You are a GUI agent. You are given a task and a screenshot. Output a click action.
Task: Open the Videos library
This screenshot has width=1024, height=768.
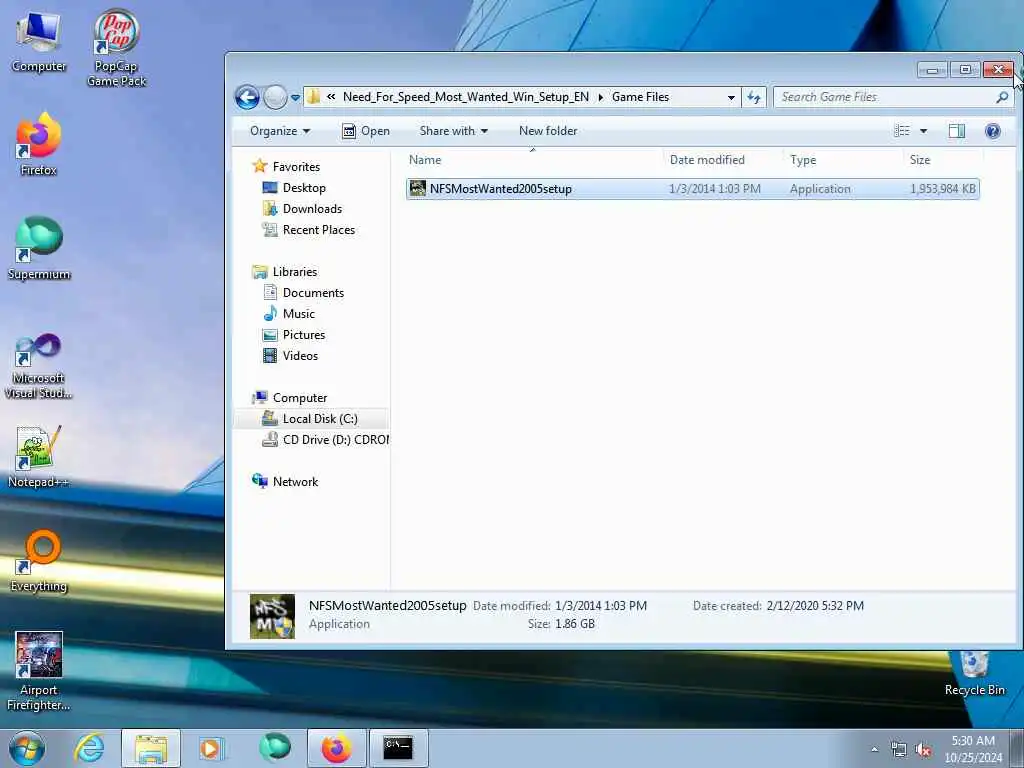point(300,356)
